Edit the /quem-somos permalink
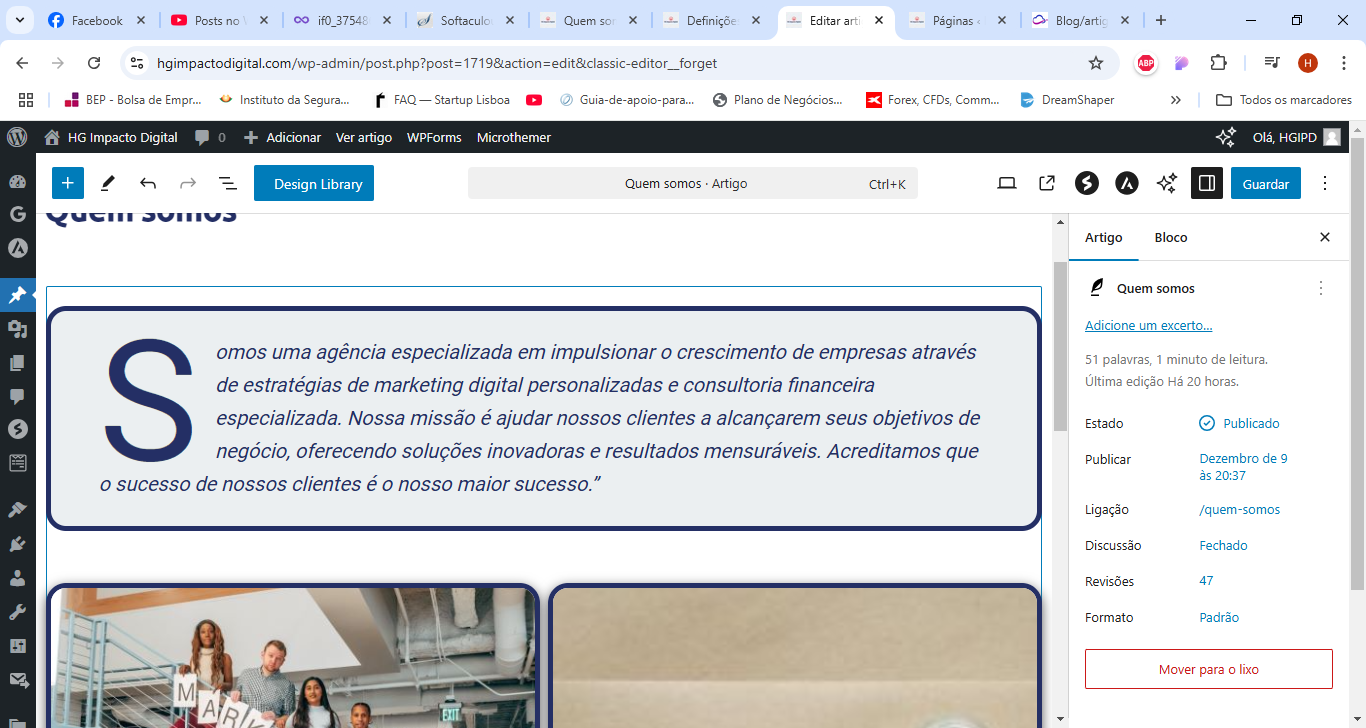Viewport: 1366px width, 728px height. [x=1240, y=509]
